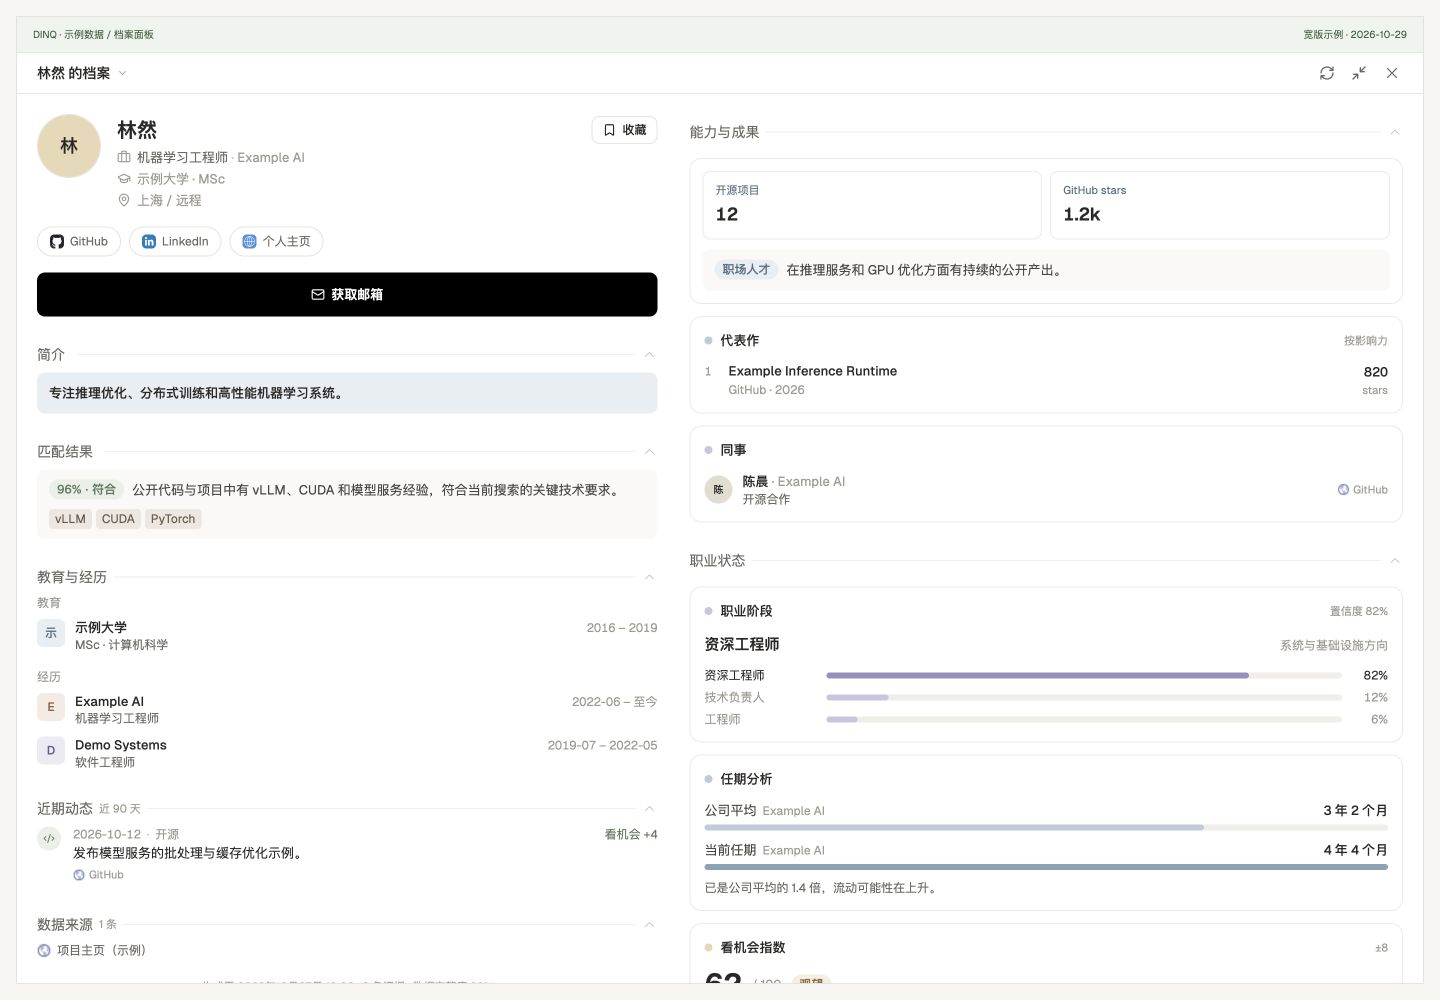1440x1000 pixels.
Task: Collapse the 能力与成果 section
Action: [1394, 132]
